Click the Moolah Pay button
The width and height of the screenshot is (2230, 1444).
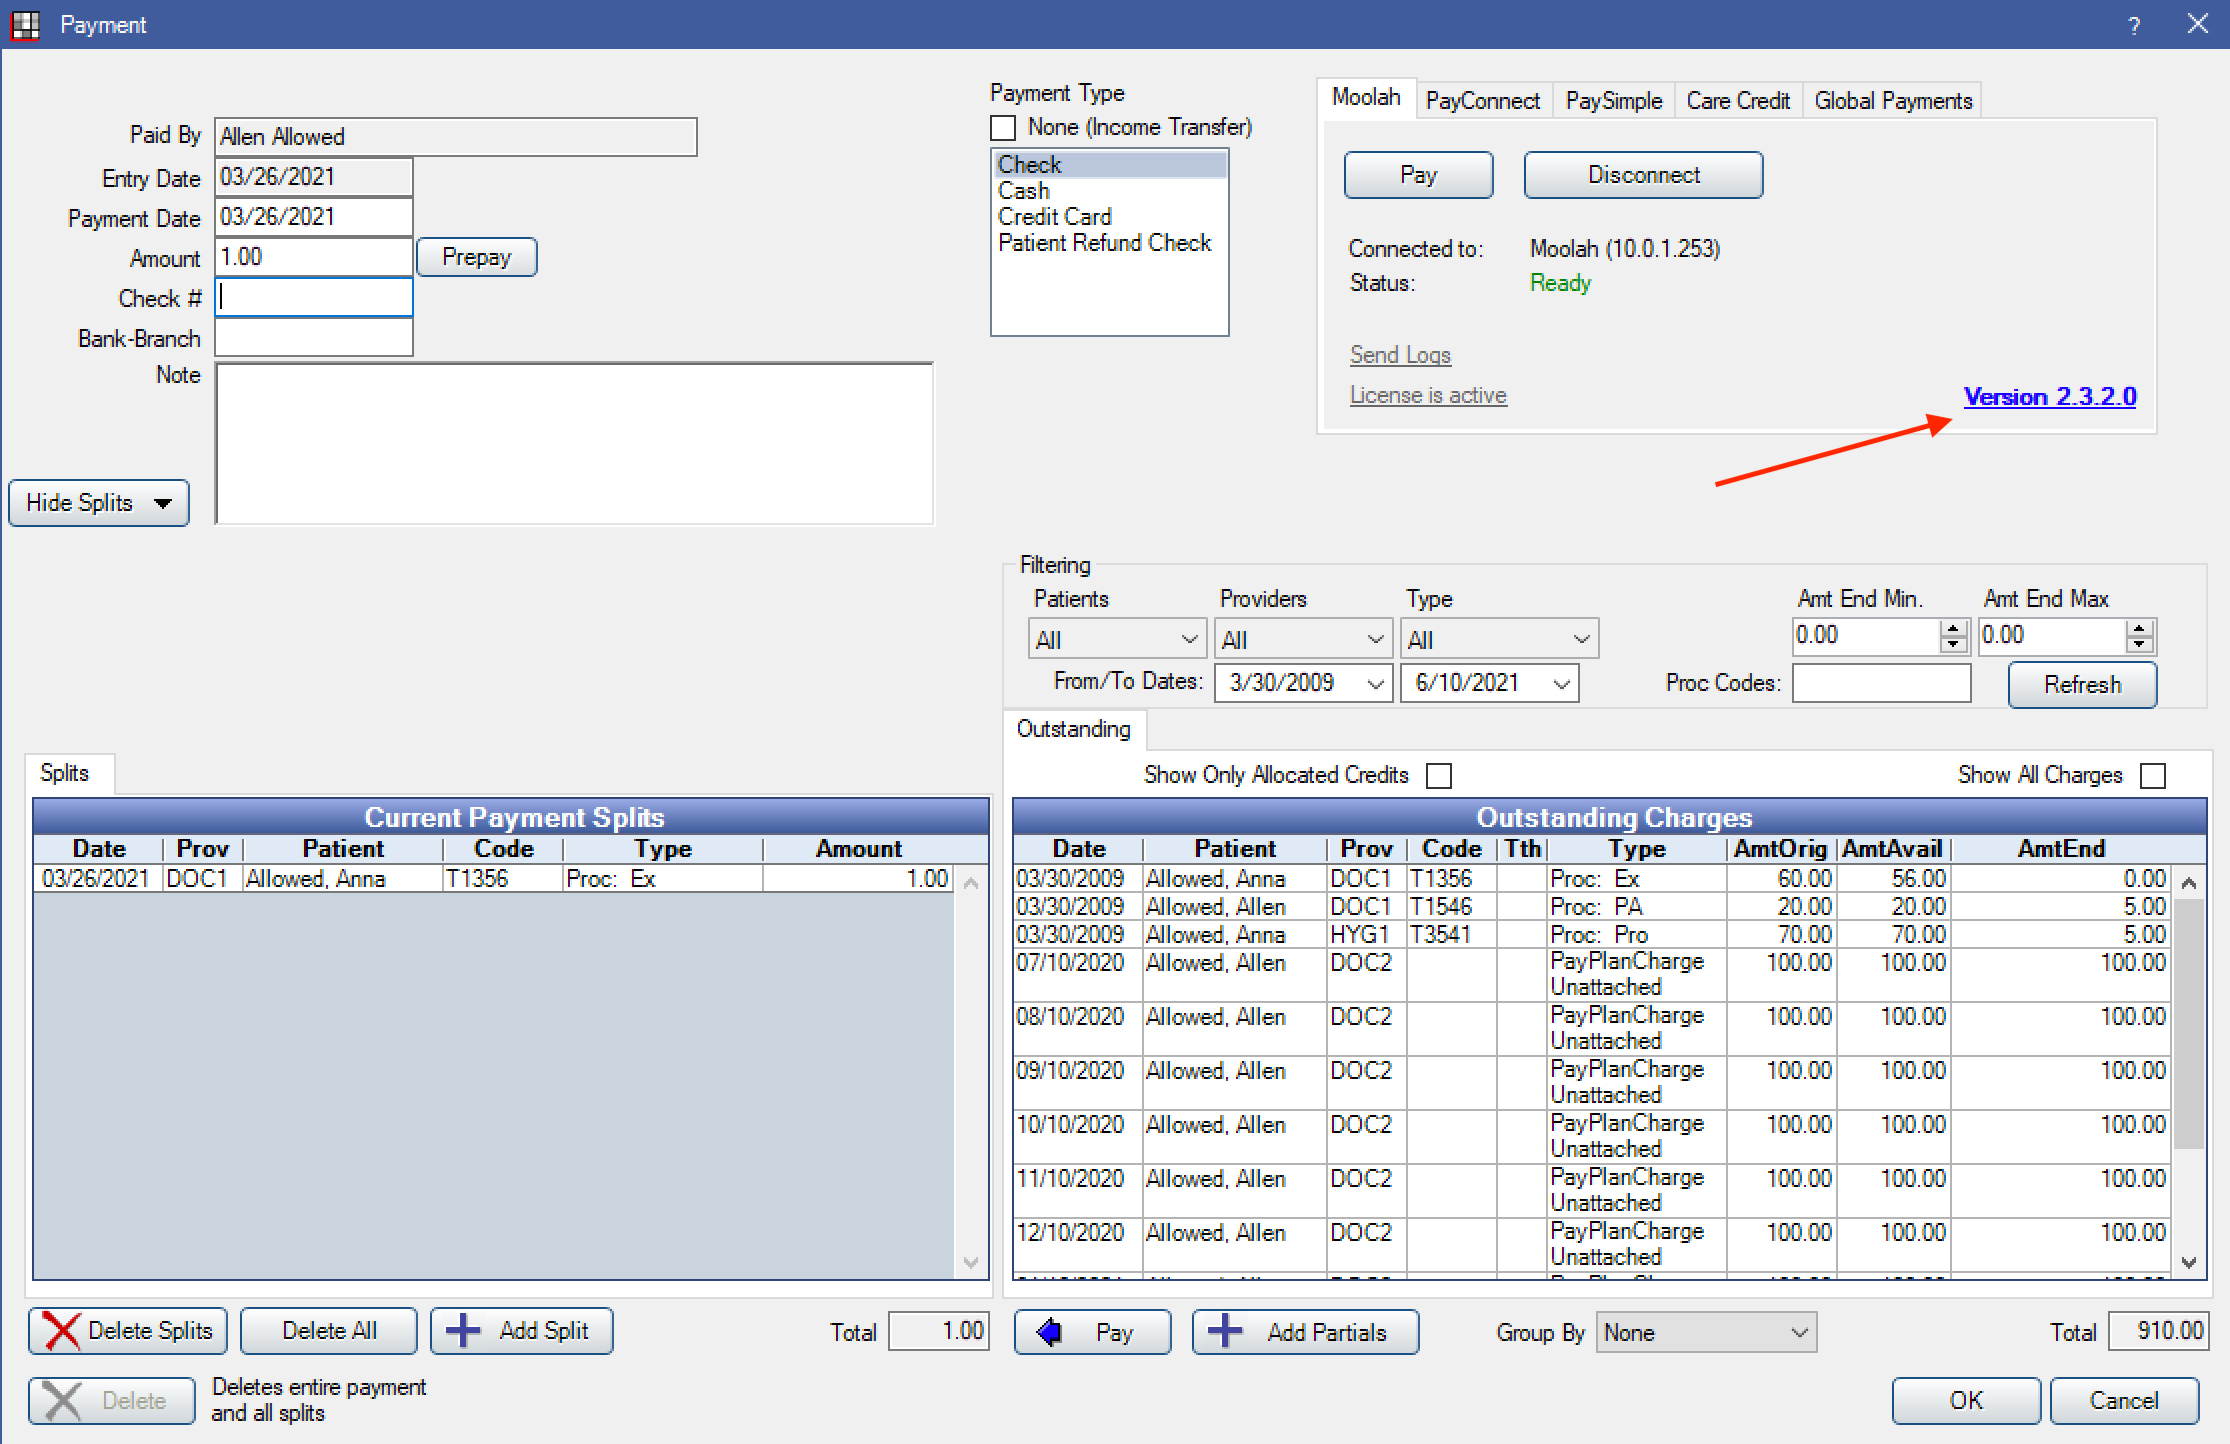[1418, 175]
